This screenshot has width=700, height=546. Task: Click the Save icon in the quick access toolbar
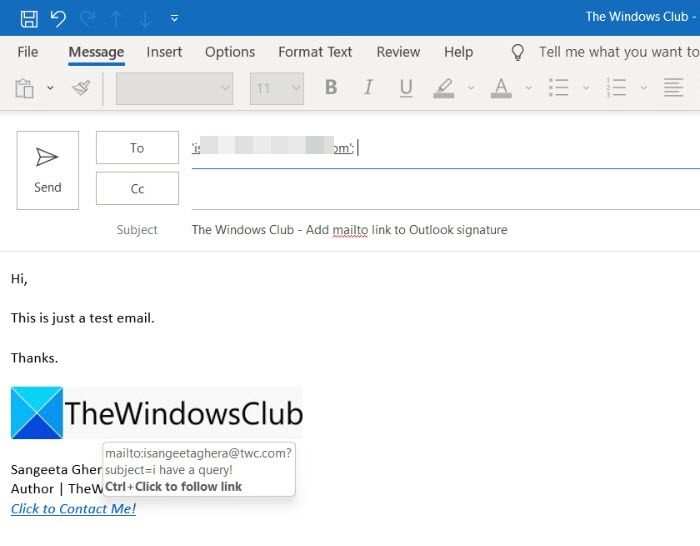29,19
